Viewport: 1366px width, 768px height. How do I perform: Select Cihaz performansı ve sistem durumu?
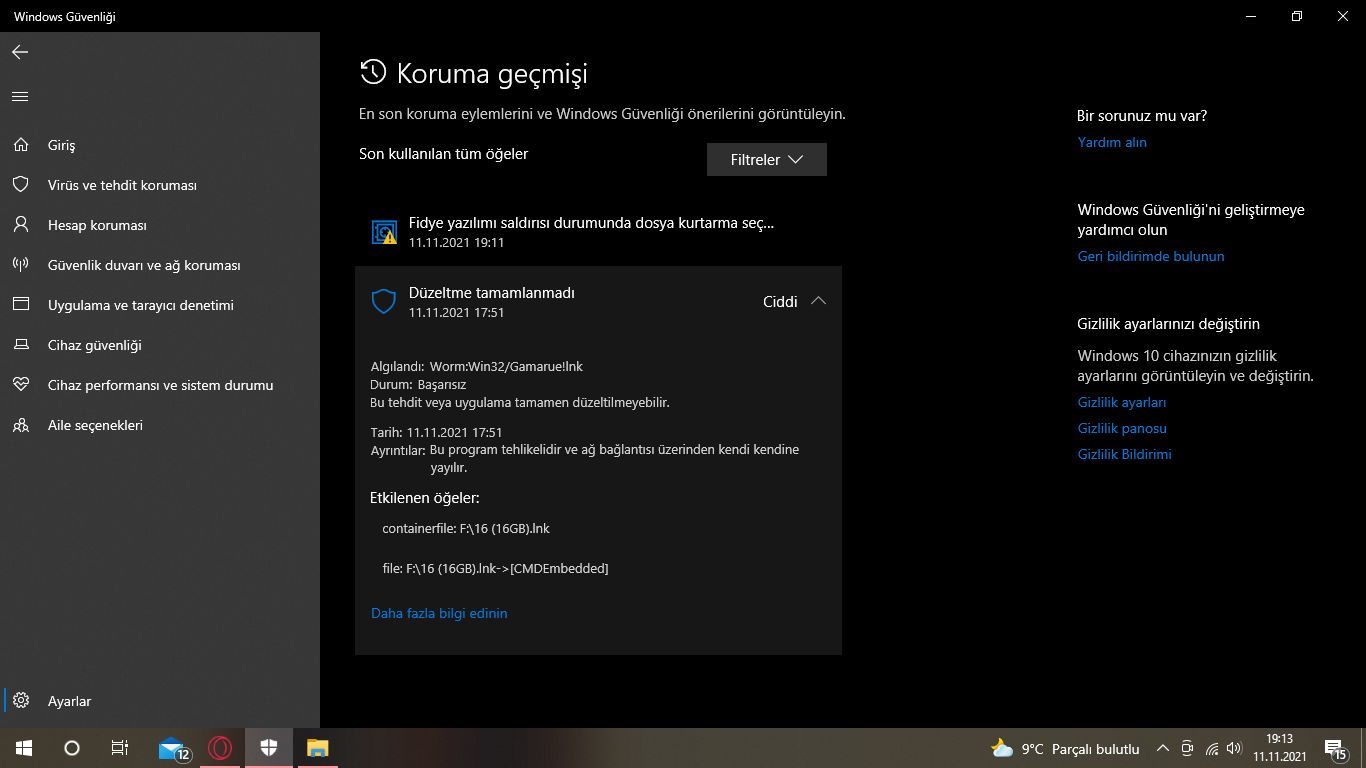click(160, 385)
